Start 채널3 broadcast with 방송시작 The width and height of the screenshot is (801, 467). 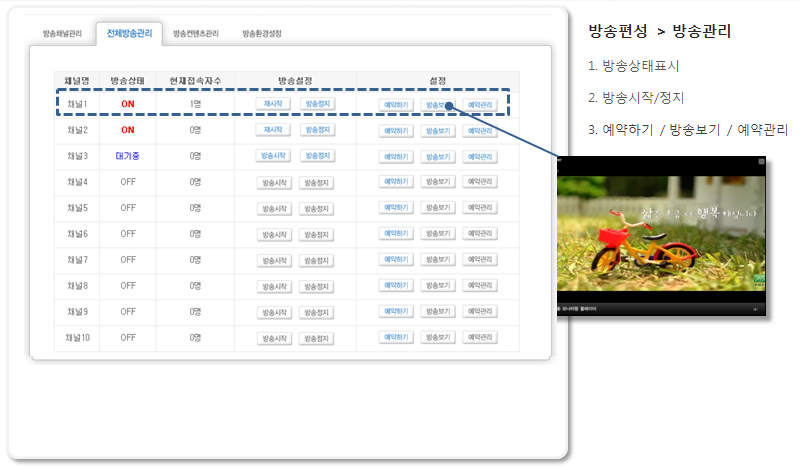click(273, 156)
